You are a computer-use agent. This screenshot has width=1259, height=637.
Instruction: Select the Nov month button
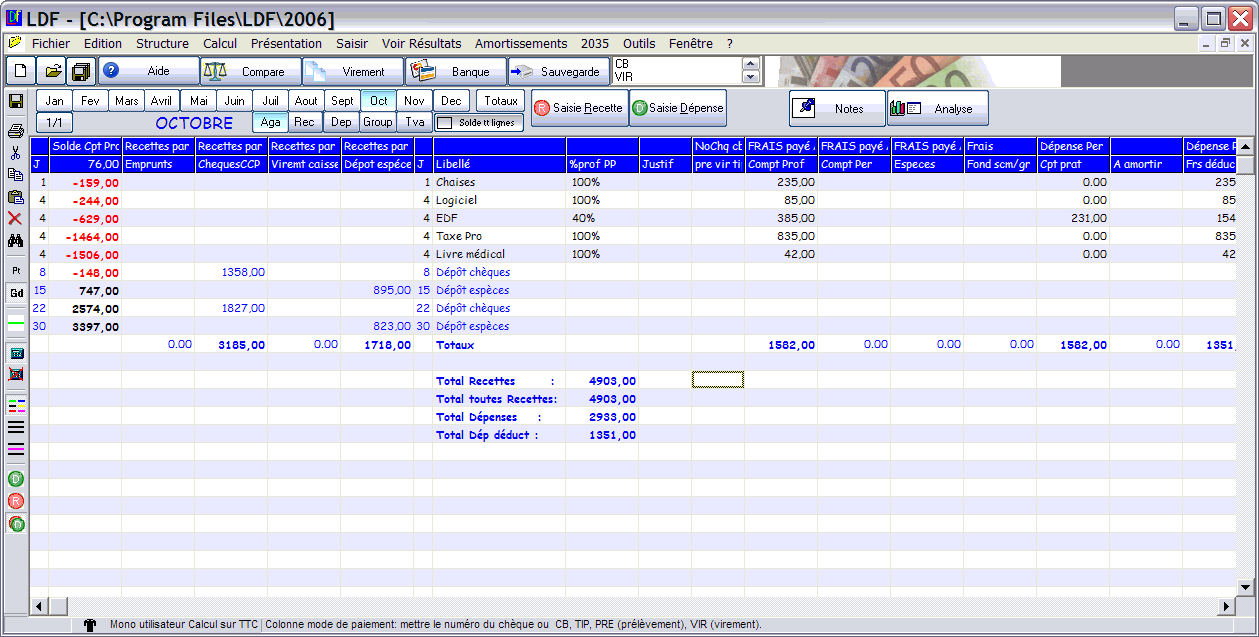[415, 101]
